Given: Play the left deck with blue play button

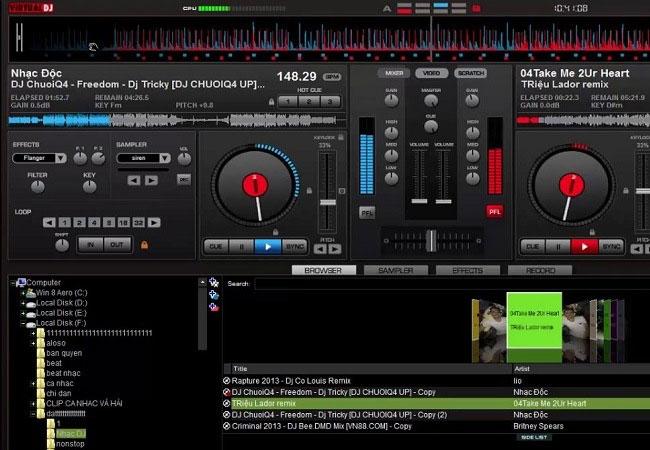Looking at the screenshot, I should click(268, 247).
